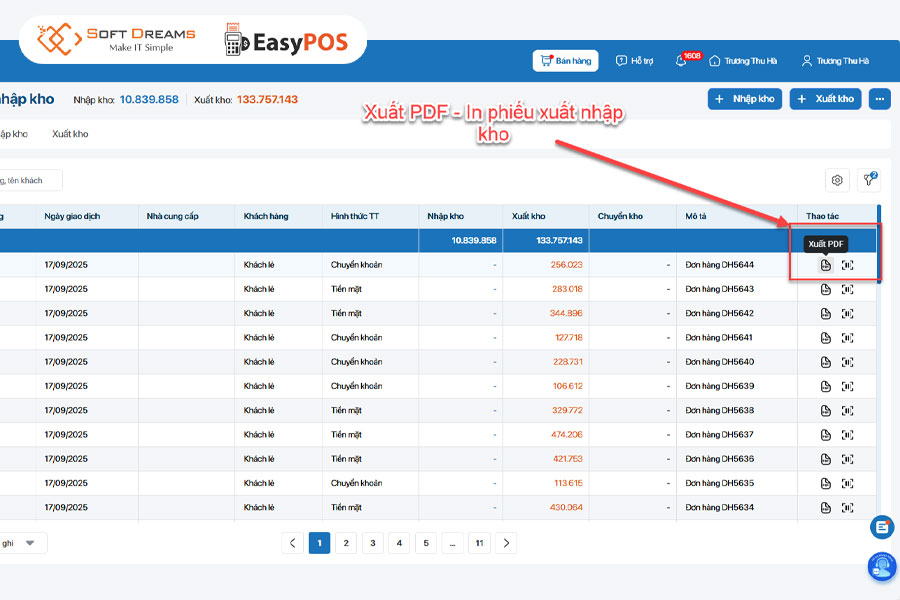This screenshot has width=900, height=600.
Task: Open scan icon for order DH5638
Action: (847, 411)
